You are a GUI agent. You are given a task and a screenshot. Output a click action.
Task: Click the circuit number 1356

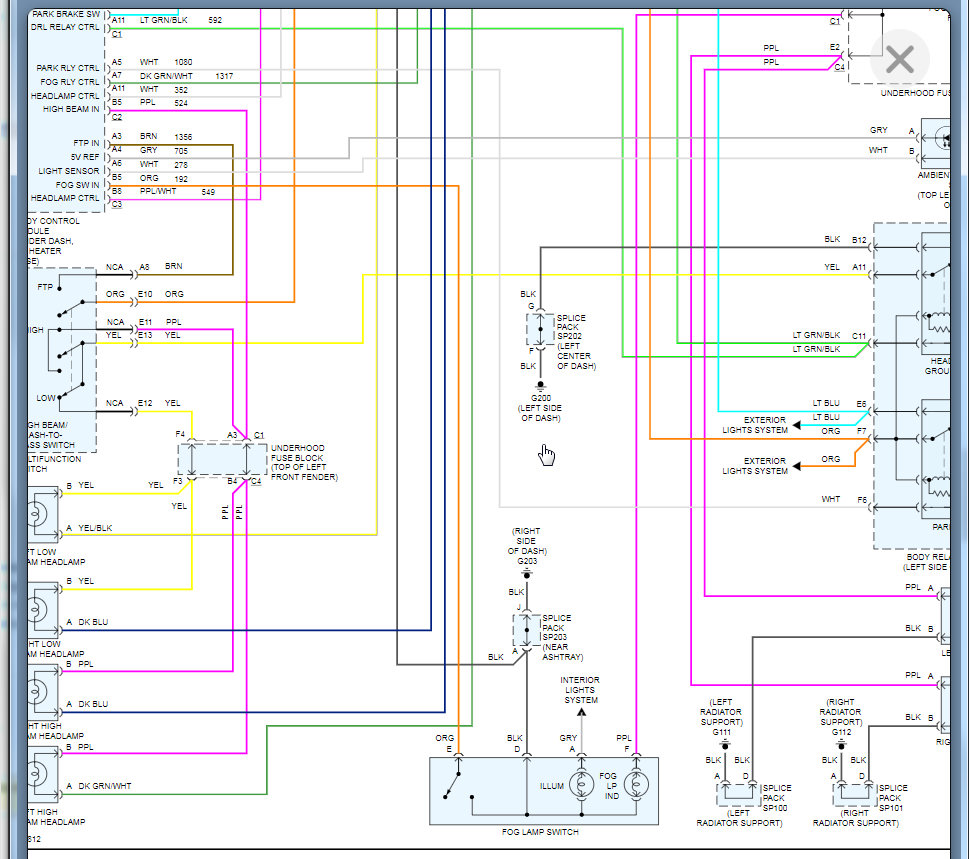pyautogui.click(x=183, y=137)
